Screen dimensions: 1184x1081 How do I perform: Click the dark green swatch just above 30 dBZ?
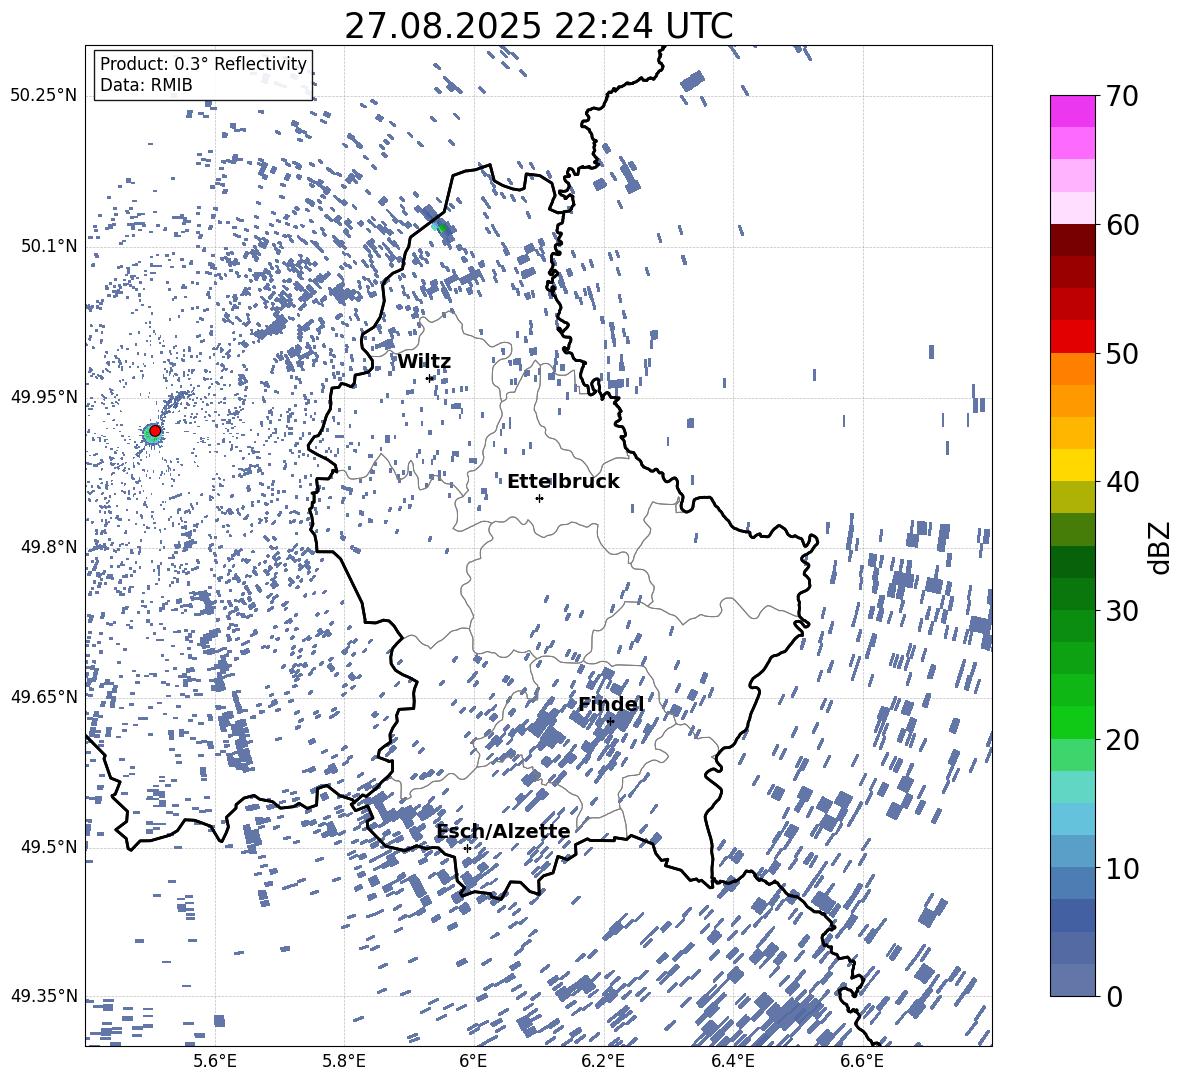(1072, 594)
